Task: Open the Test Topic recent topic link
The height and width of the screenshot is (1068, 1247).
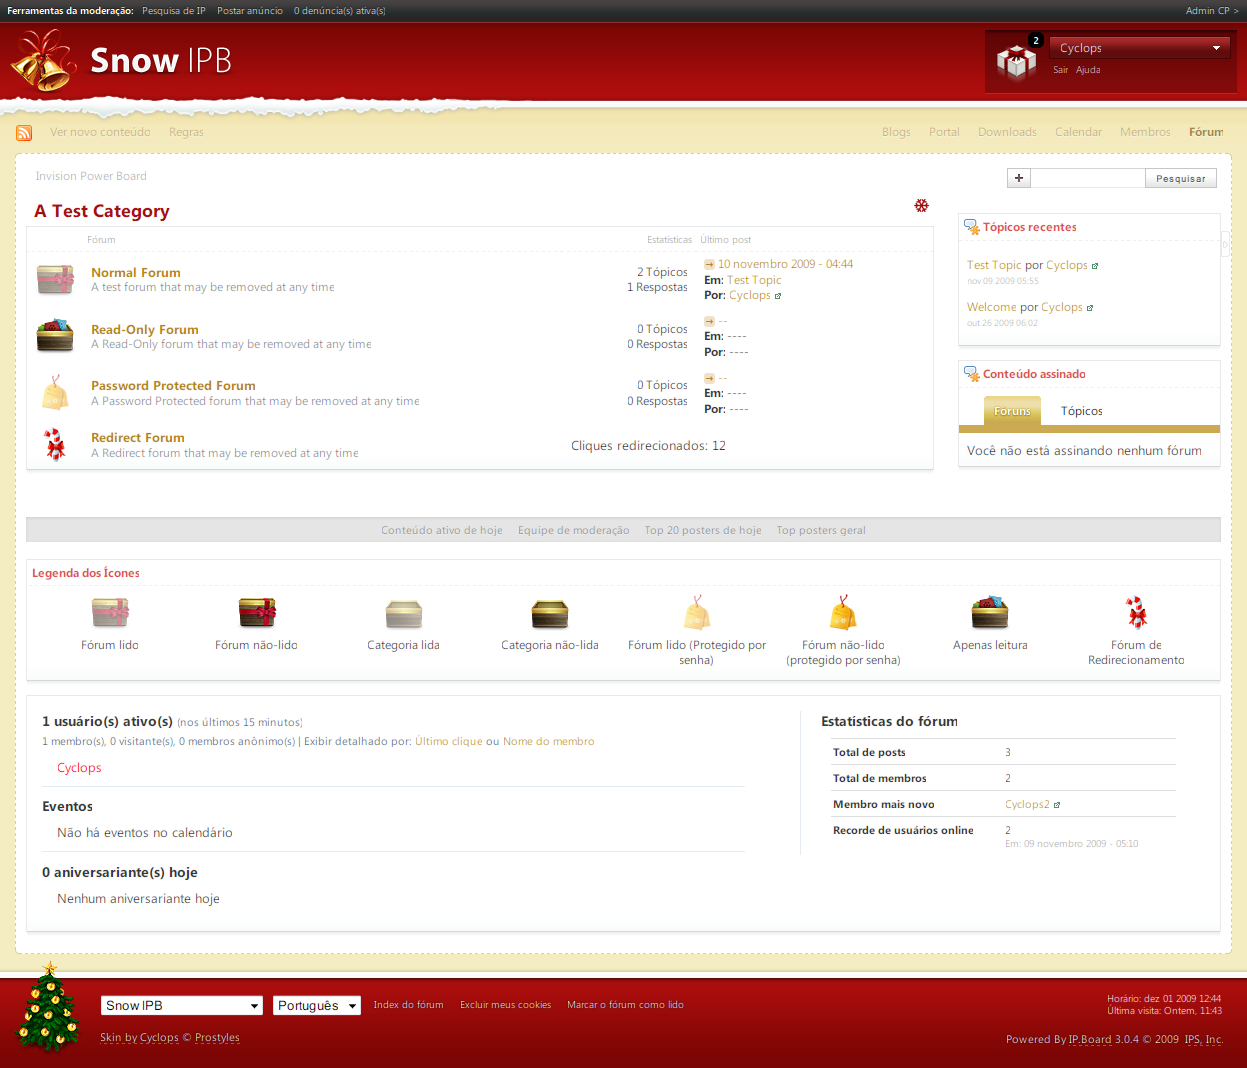Action: coord(993,265)
